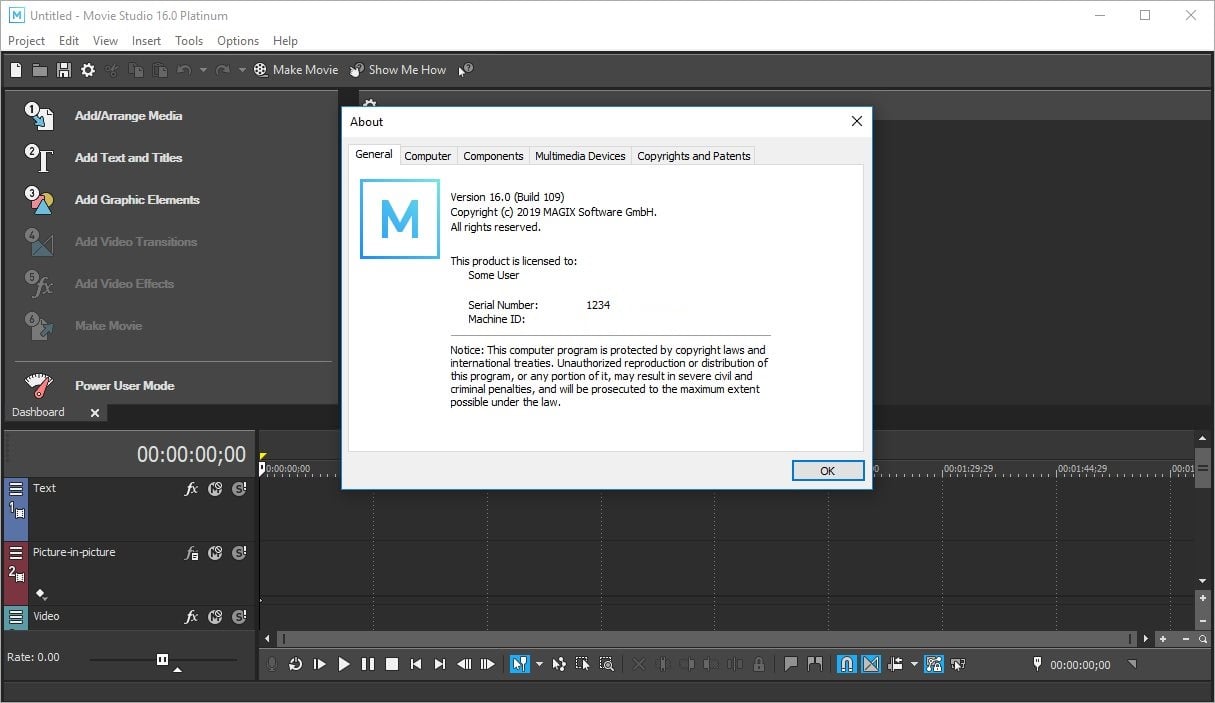Open the Project menu

[26, 41]
